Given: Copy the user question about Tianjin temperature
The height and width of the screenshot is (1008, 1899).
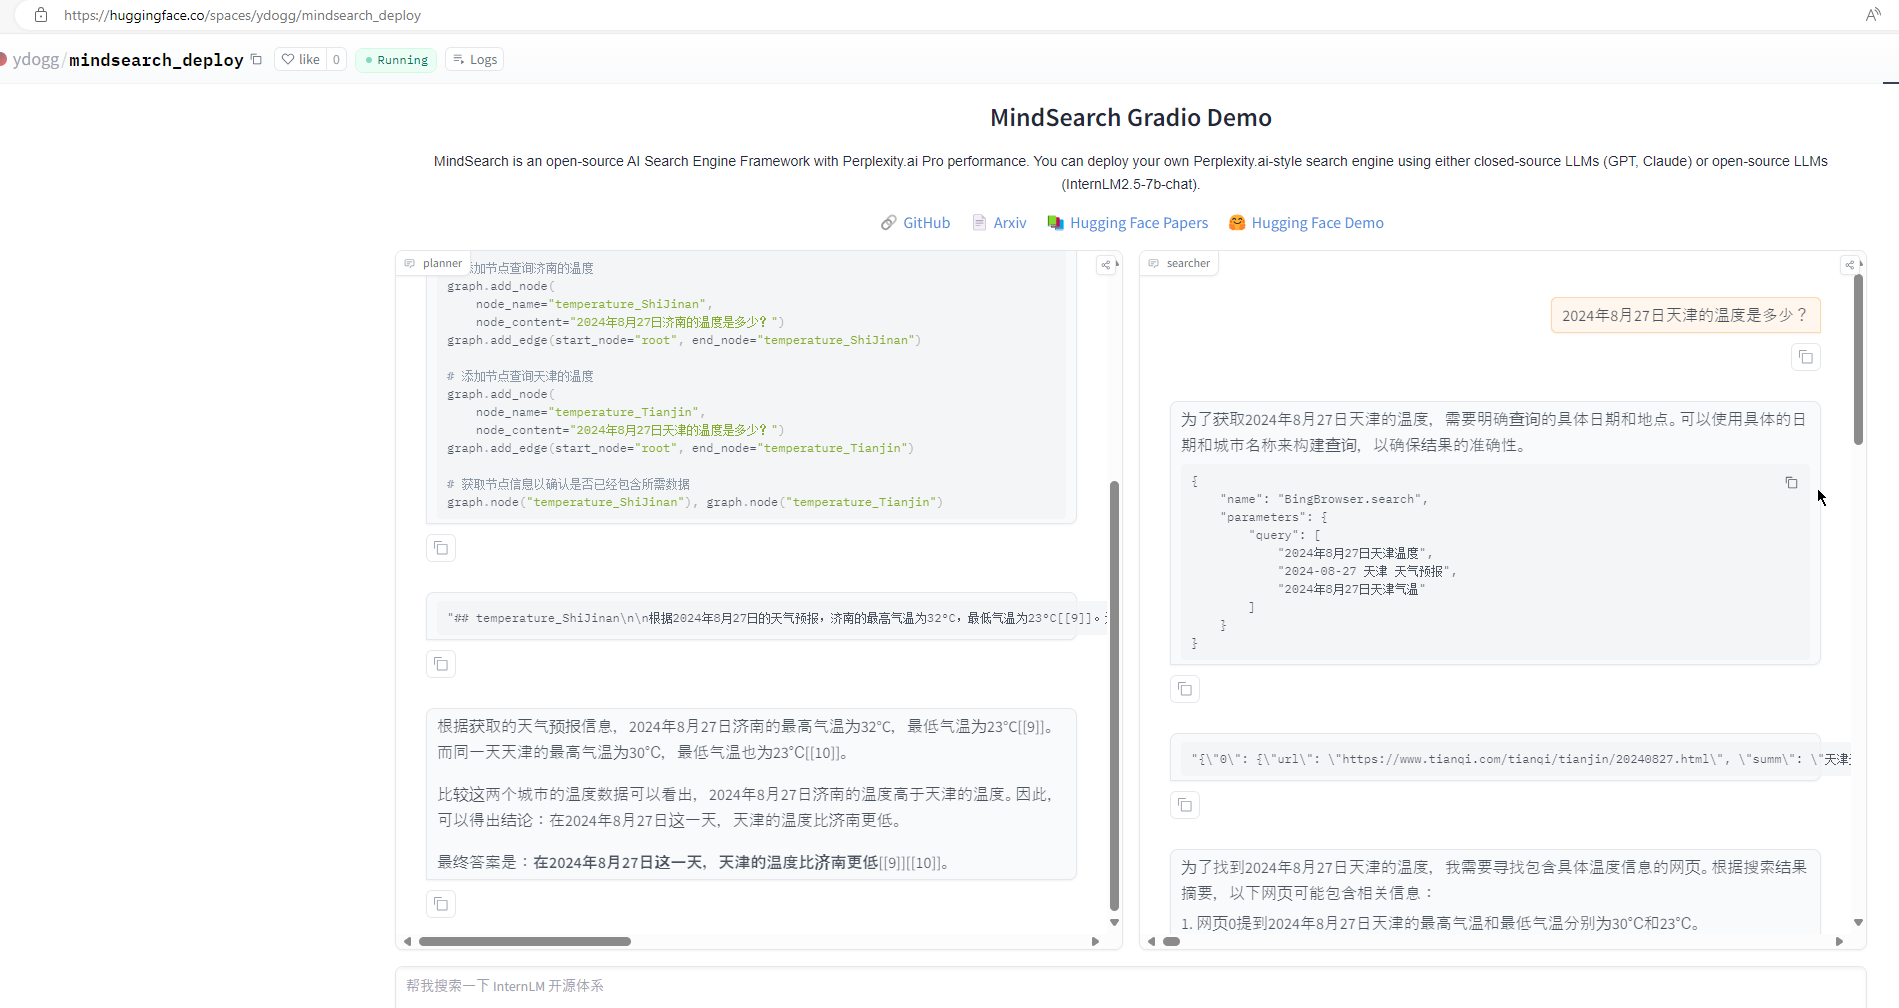Looking at the screenshot, I should 1806,357.
